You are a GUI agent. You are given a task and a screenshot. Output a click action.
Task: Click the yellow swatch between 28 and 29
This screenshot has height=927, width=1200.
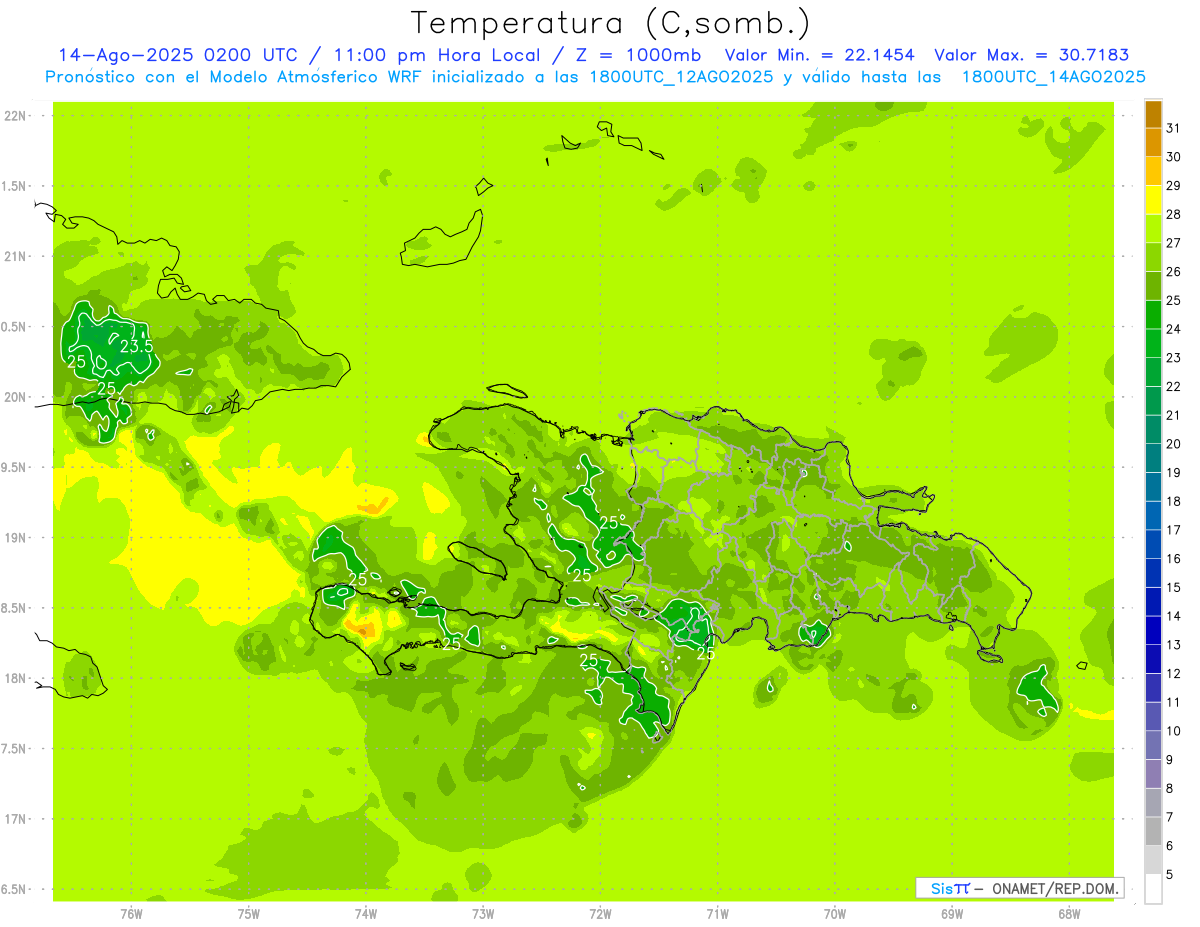[x=1153, y=200]
